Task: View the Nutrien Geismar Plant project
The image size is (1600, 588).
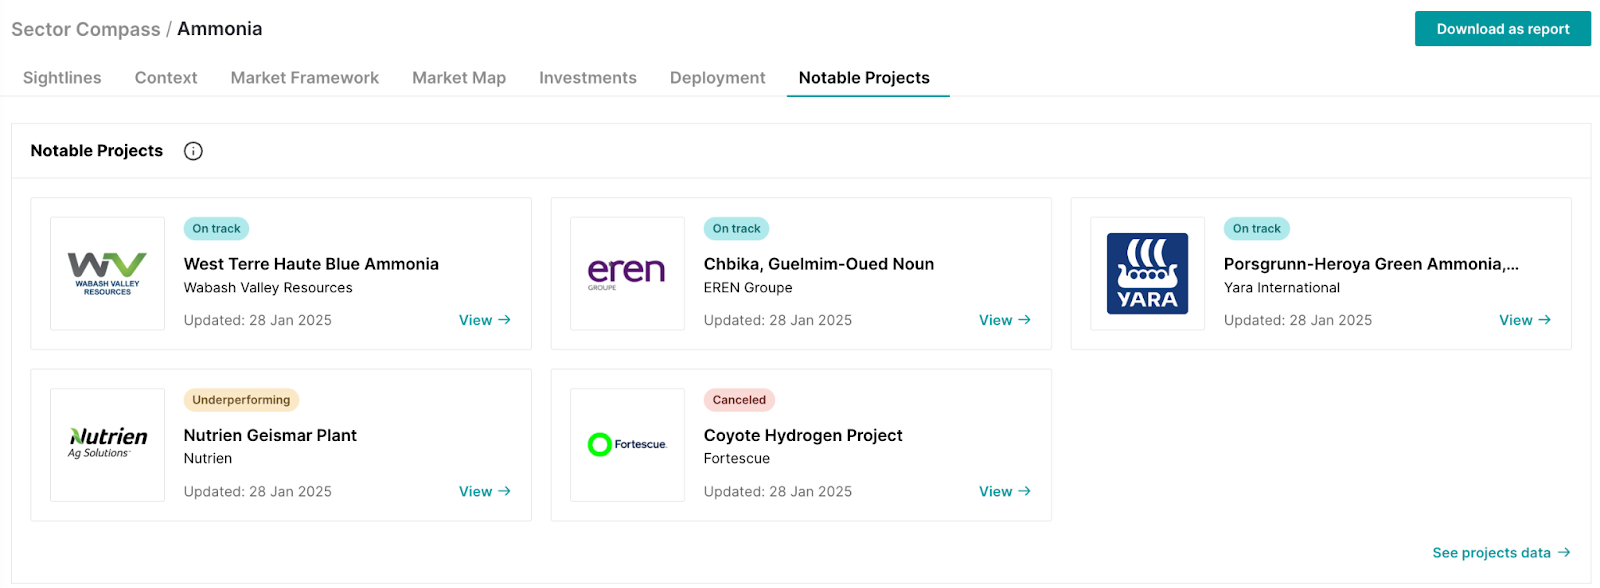Action: [x=485, y=492]
